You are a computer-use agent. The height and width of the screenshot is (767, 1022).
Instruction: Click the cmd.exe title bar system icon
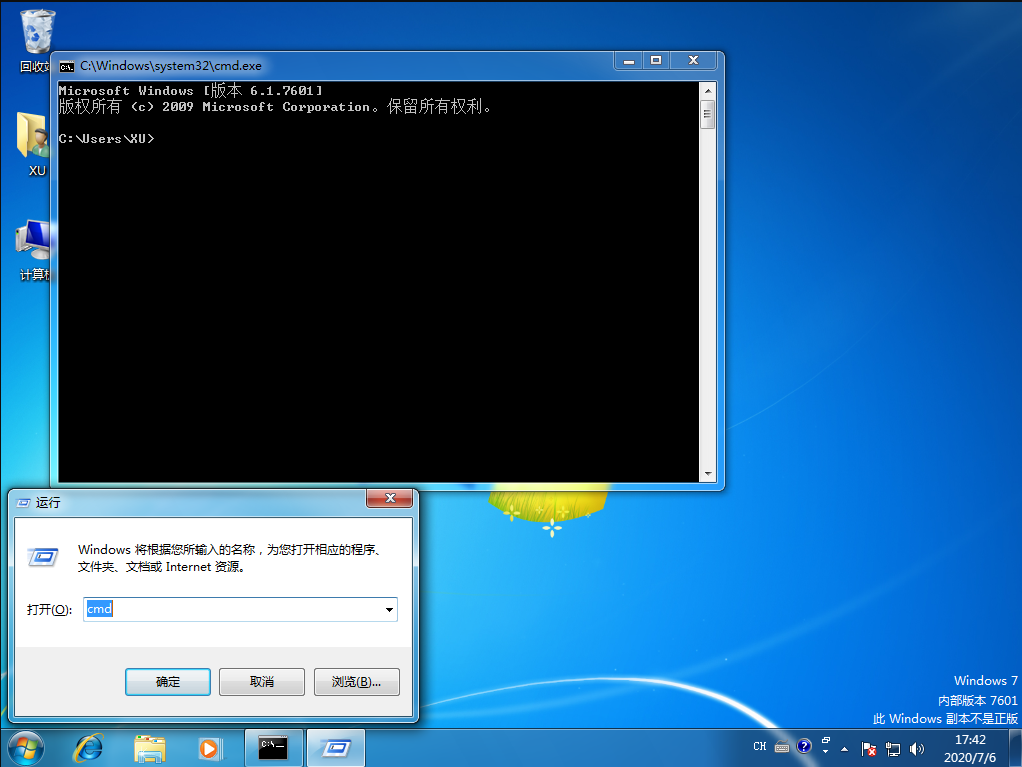[67, 66]
